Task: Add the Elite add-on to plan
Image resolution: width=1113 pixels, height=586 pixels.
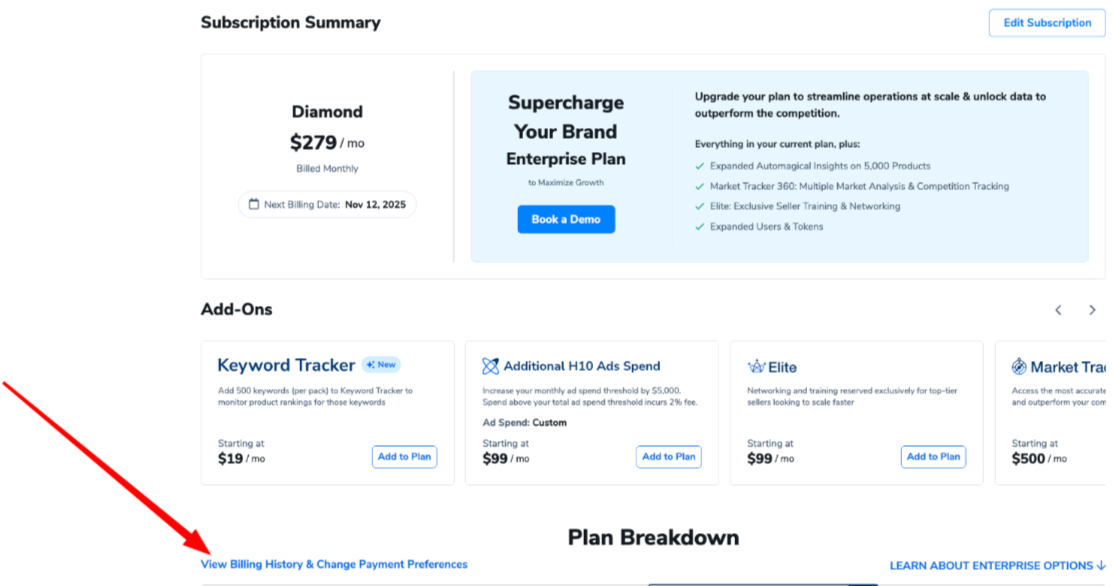Action: click(x=933, y=457)
